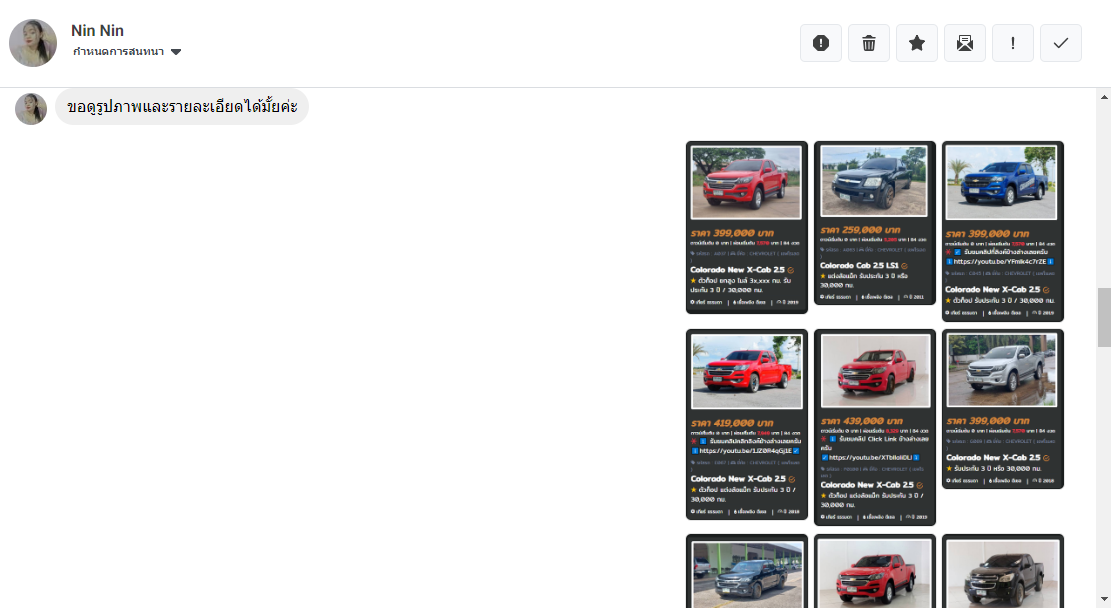Click the scrollbar up arrow
This screenshot has height=611, width=1111.
(x=1104, y=97)
